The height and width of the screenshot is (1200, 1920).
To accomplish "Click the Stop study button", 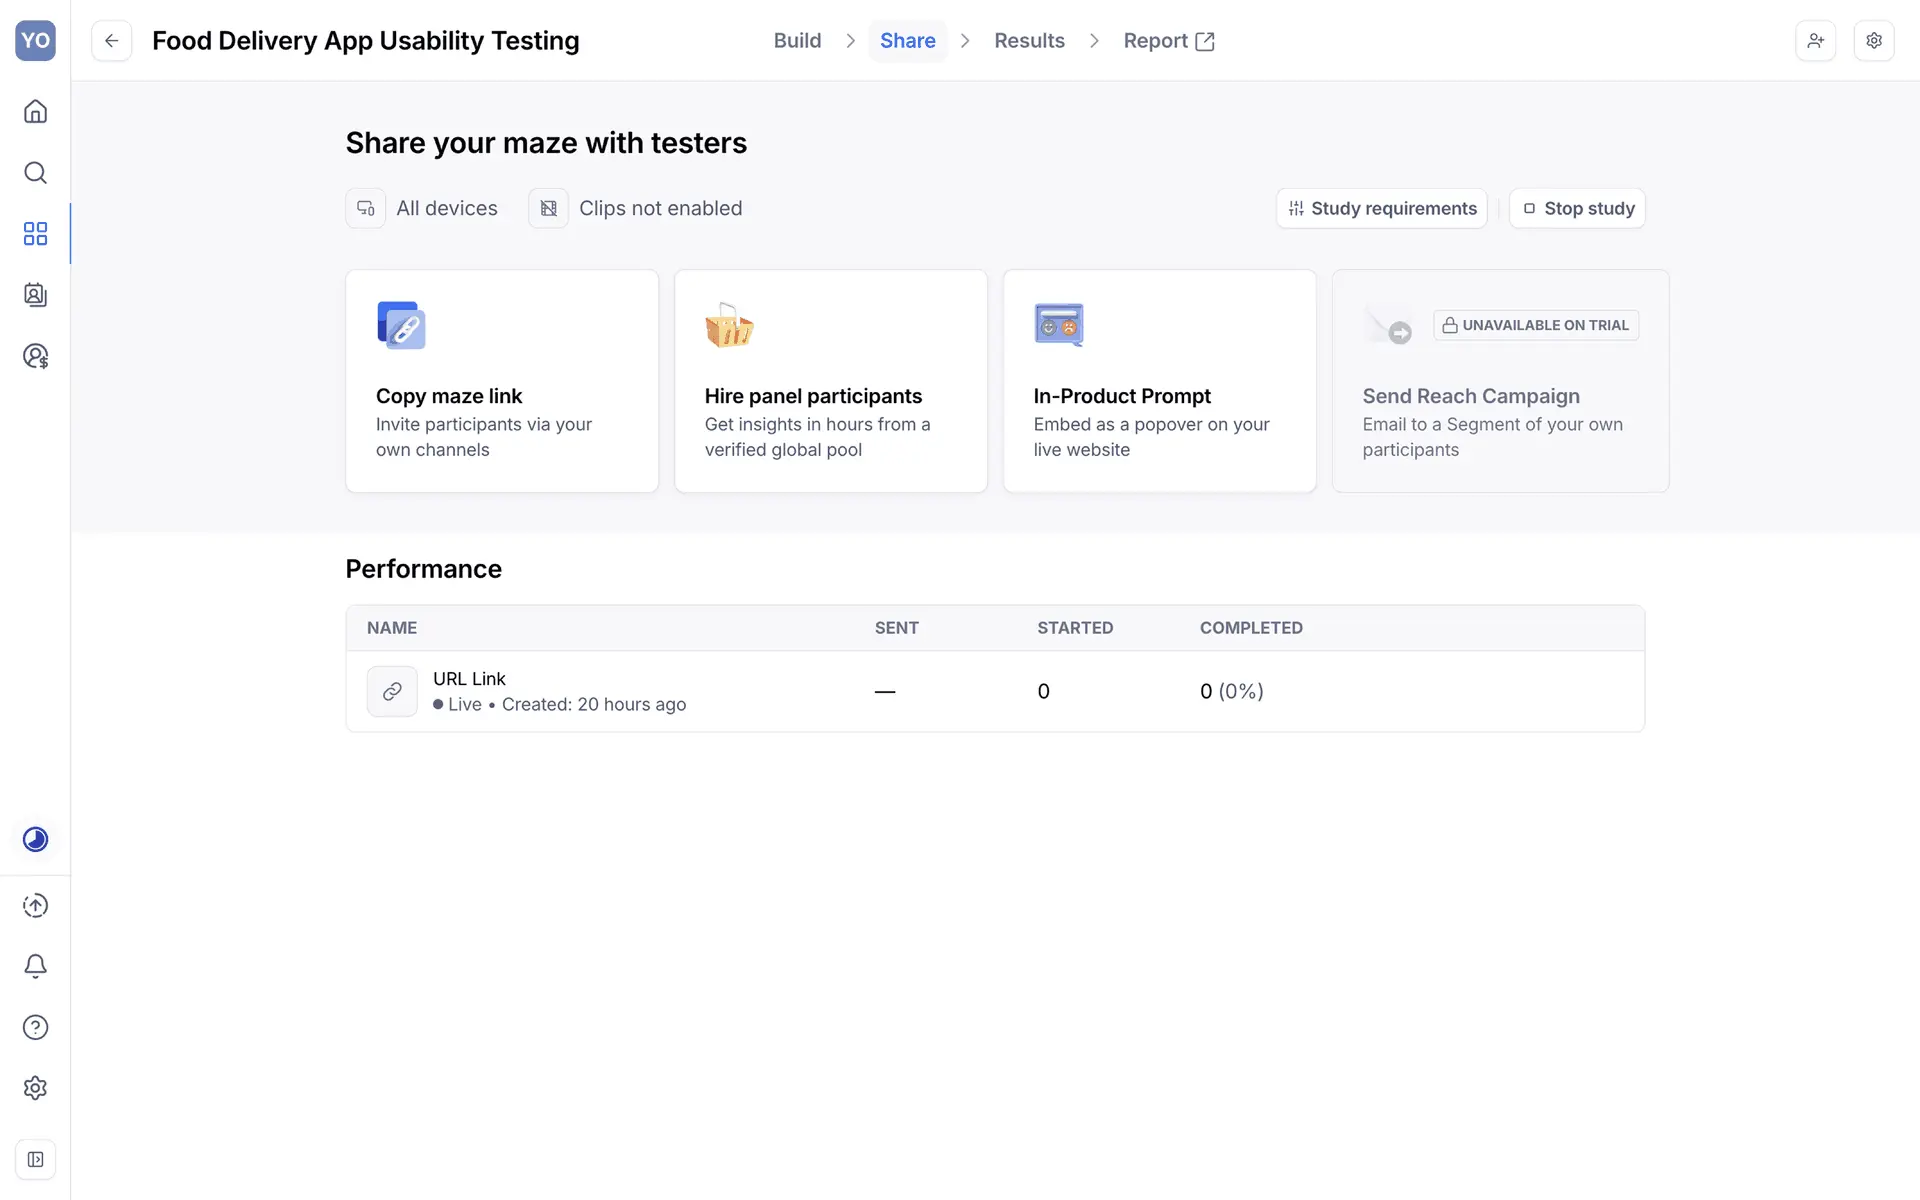I will point(1577,208).
